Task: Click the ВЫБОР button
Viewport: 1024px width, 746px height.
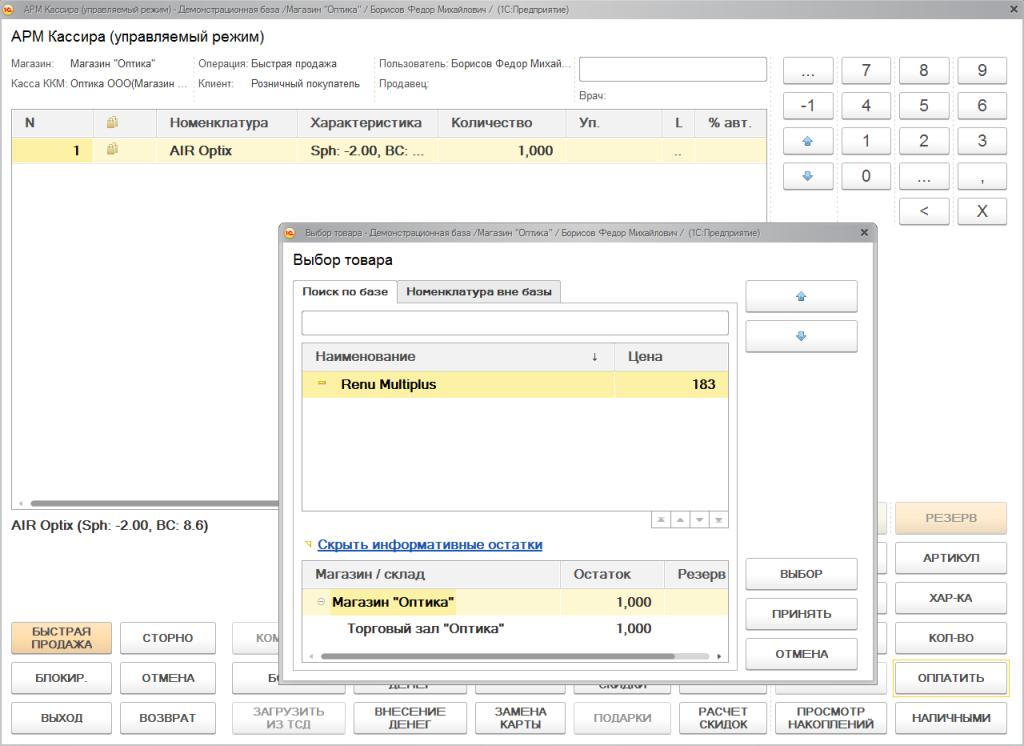Action: (x=801, y=574)
